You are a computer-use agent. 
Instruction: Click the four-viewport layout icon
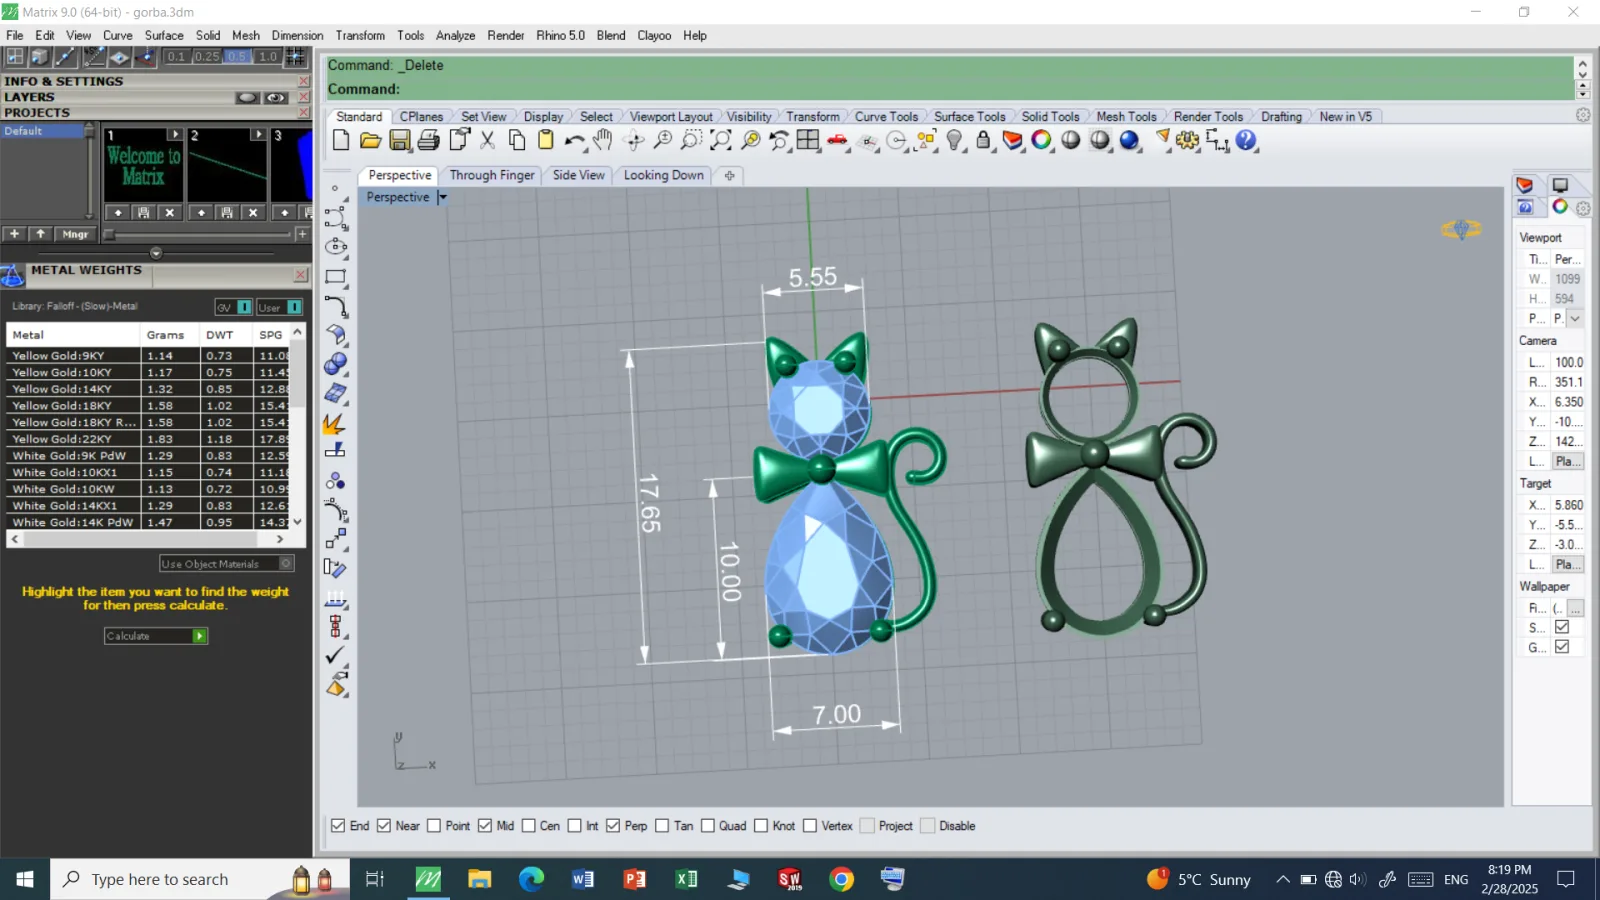808,140
